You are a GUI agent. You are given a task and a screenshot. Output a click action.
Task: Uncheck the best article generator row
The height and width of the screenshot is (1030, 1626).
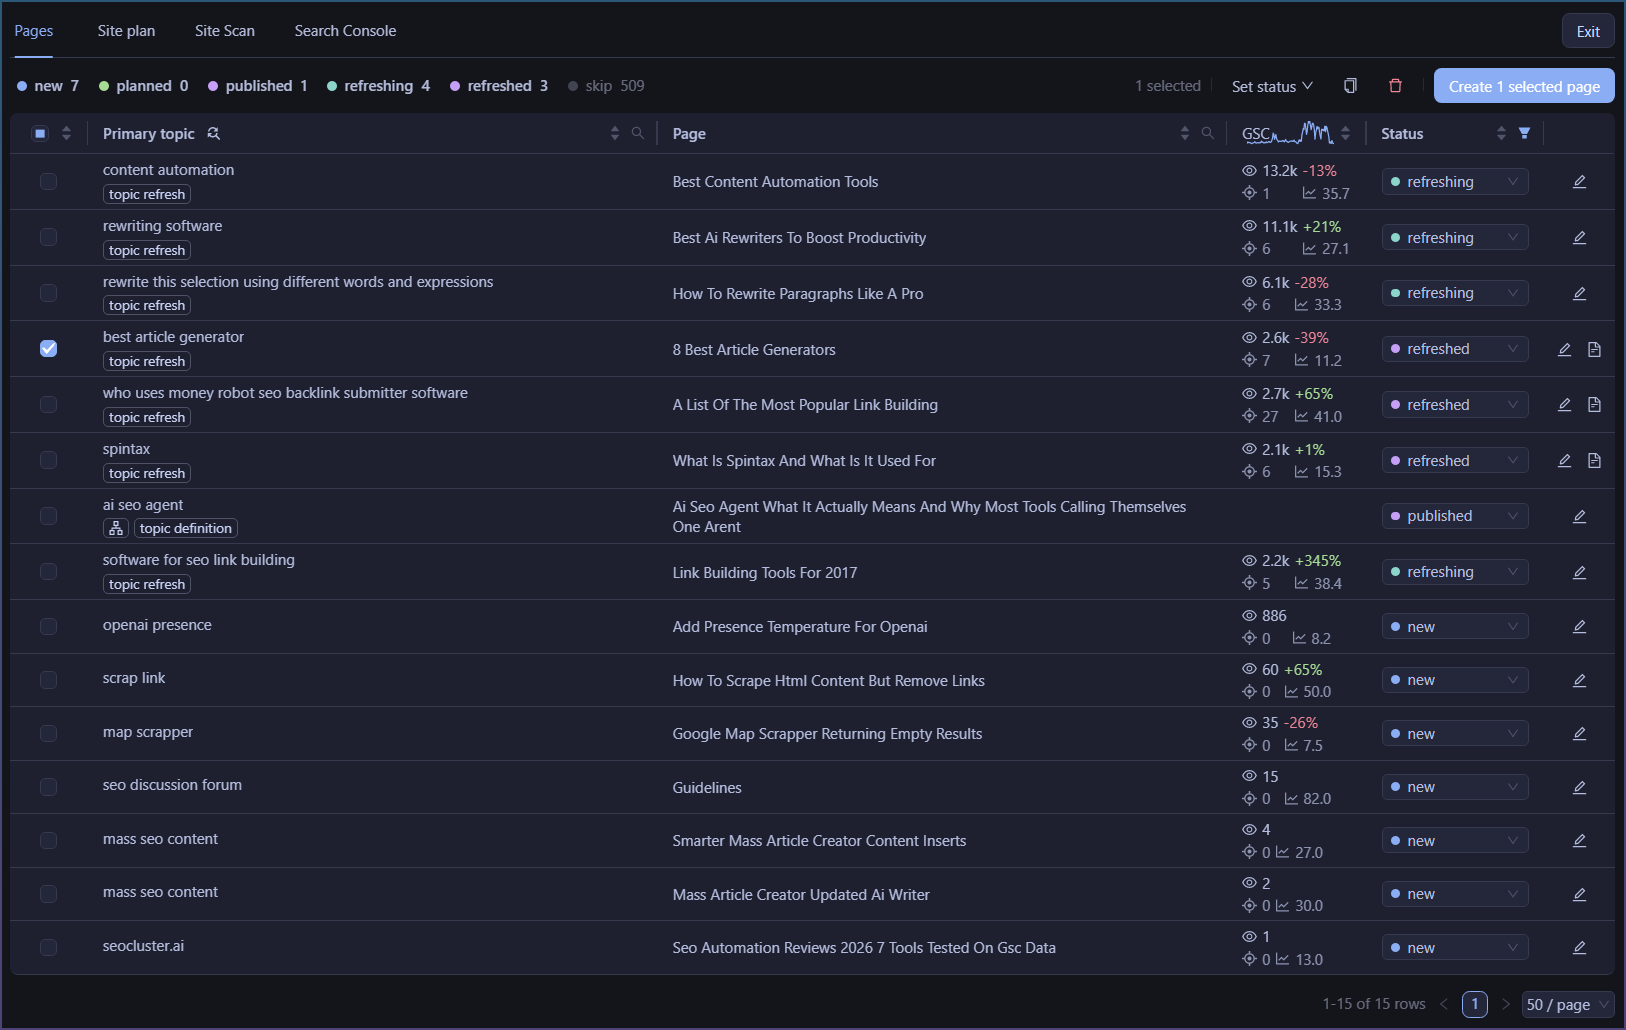click(48, 349)
